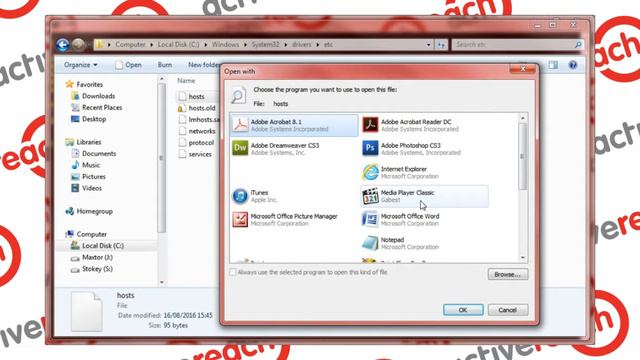Pick Adobe Photoshop CS3 icon
The width and height of the screenshot is (640, 360).
pos(370,148)
